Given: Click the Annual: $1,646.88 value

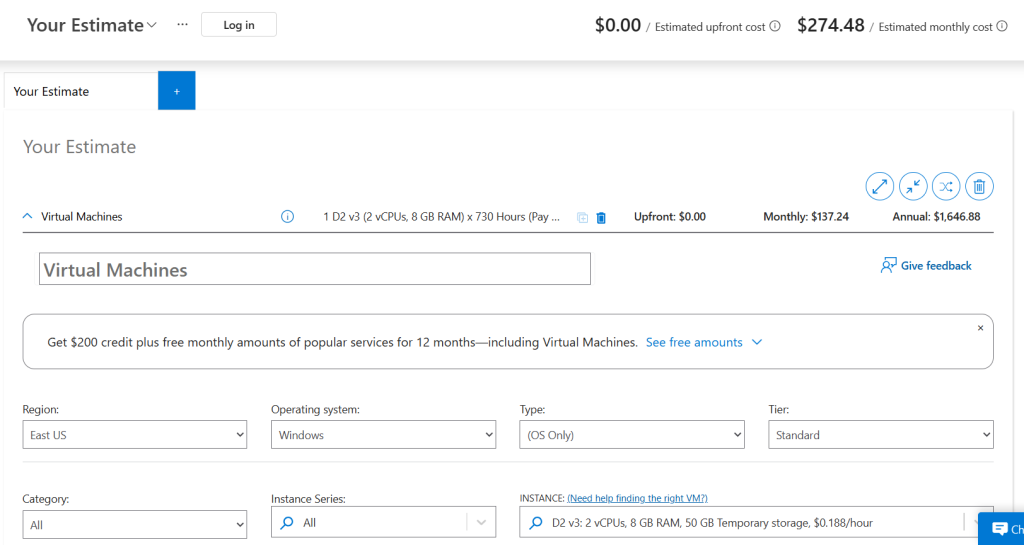Looking at the screenshot, I should pyautogui.click(x=936, y=217).
